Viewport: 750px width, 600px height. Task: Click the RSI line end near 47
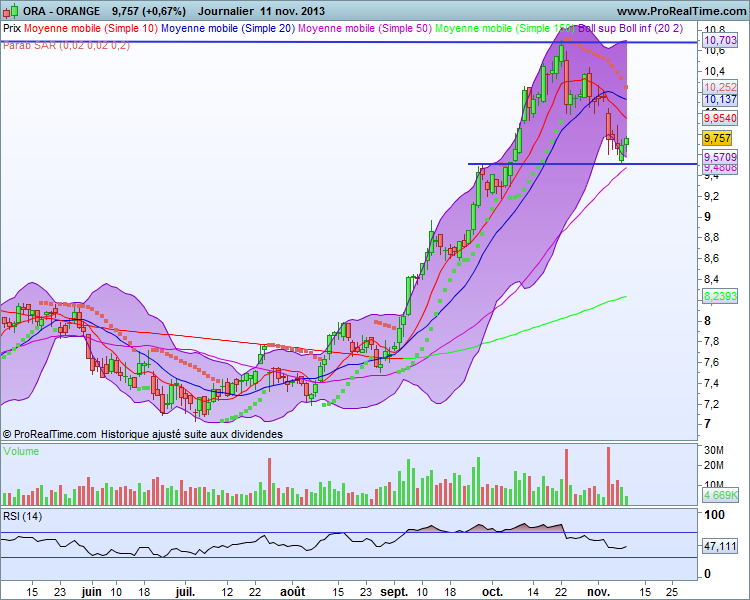[x=626, y=546]
